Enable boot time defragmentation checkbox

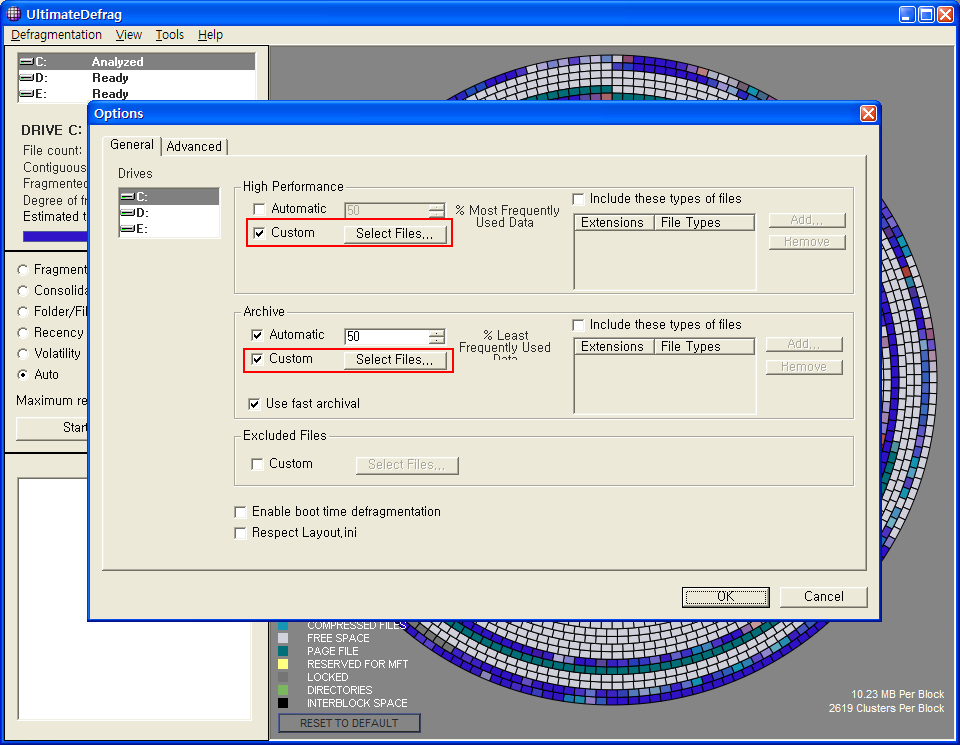241,512
